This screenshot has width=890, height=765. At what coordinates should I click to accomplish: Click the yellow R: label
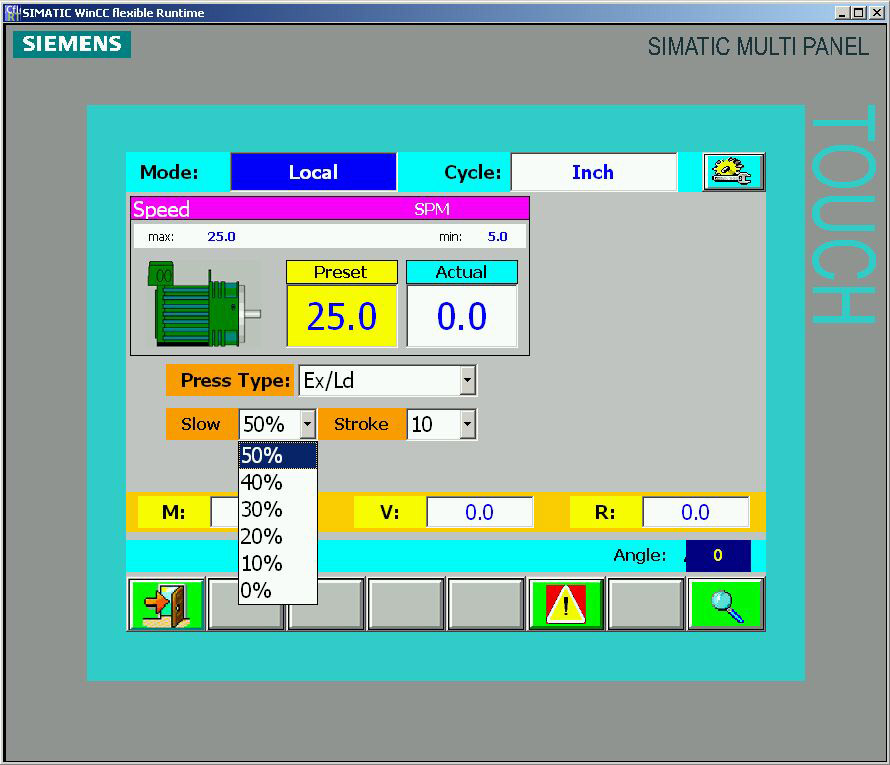[606, 512]
